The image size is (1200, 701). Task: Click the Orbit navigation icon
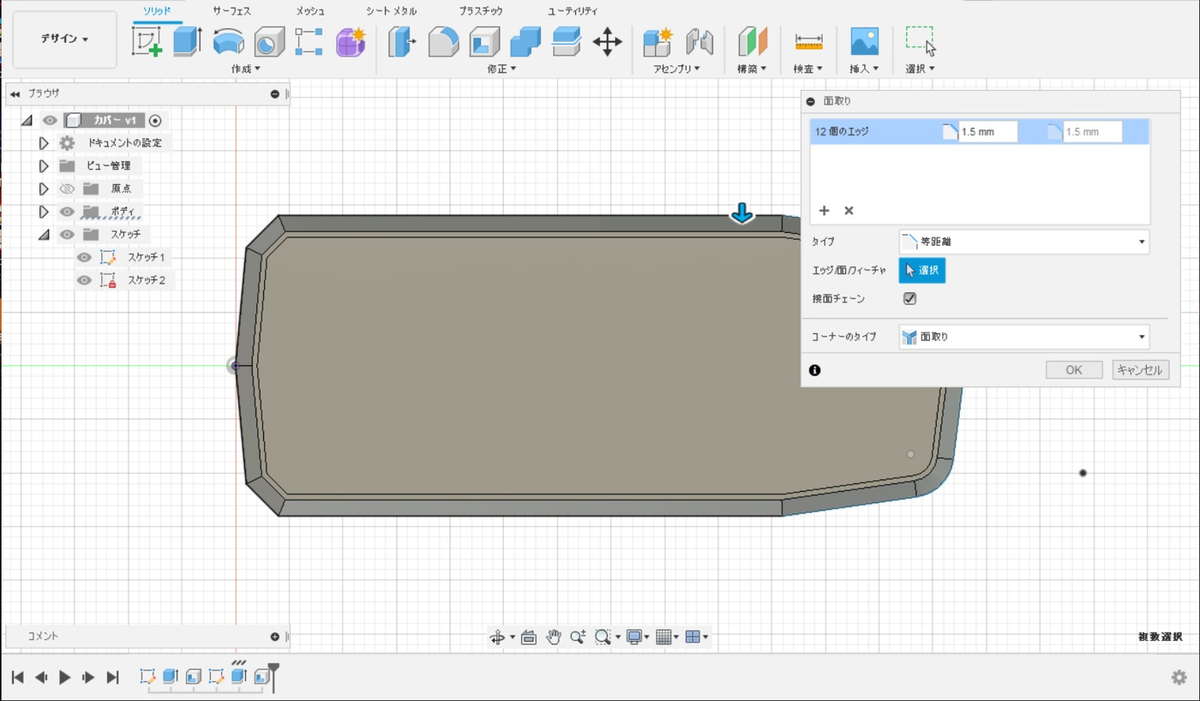pyautogui.click(x=497, y=637)
